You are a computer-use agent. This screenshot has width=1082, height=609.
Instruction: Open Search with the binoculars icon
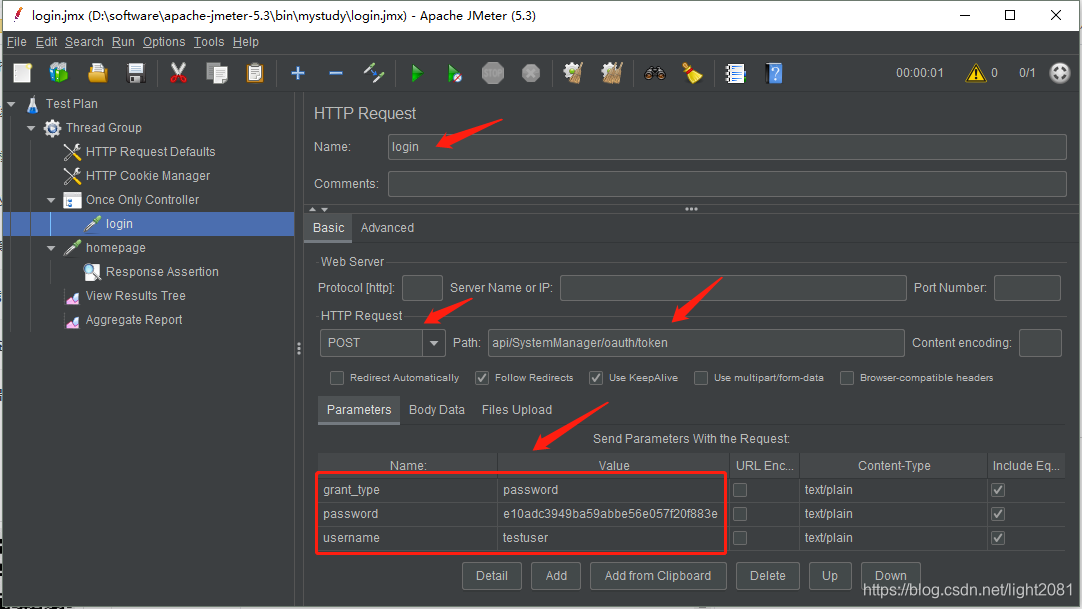click(655, 73)
